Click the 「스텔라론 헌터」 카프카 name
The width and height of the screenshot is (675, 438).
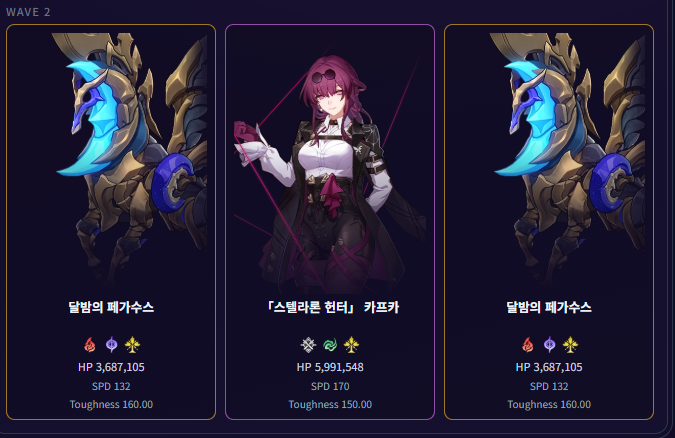click(330, 307)
